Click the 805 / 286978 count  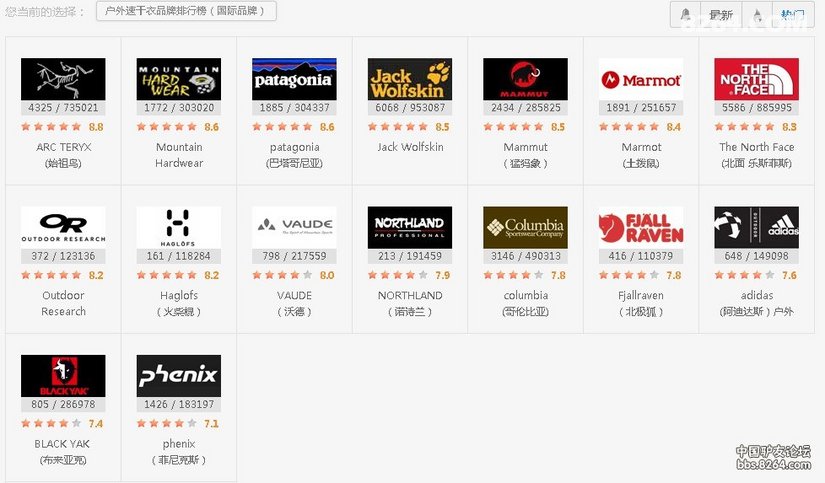pos(63,405)
